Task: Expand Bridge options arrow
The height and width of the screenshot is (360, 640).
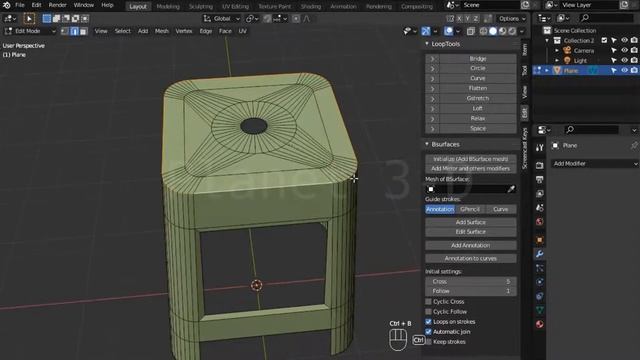Action: click(x=432, y=58)
